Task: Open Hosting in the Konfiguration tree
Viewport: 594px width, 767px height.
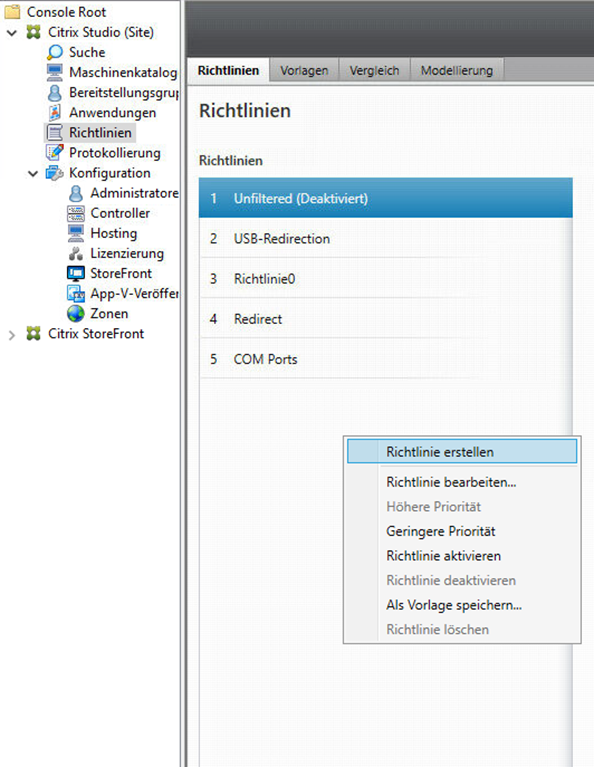Action: click(114, 233)
